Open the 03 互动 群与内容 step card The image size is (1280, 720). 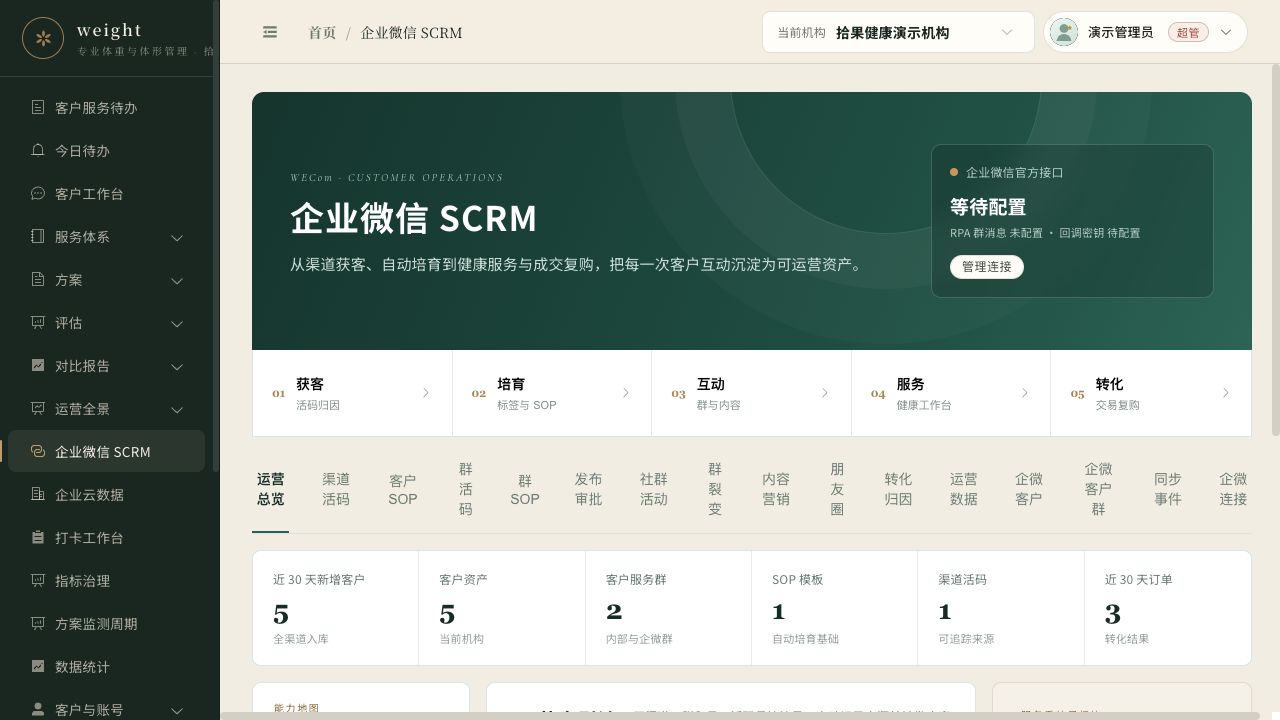751,393
